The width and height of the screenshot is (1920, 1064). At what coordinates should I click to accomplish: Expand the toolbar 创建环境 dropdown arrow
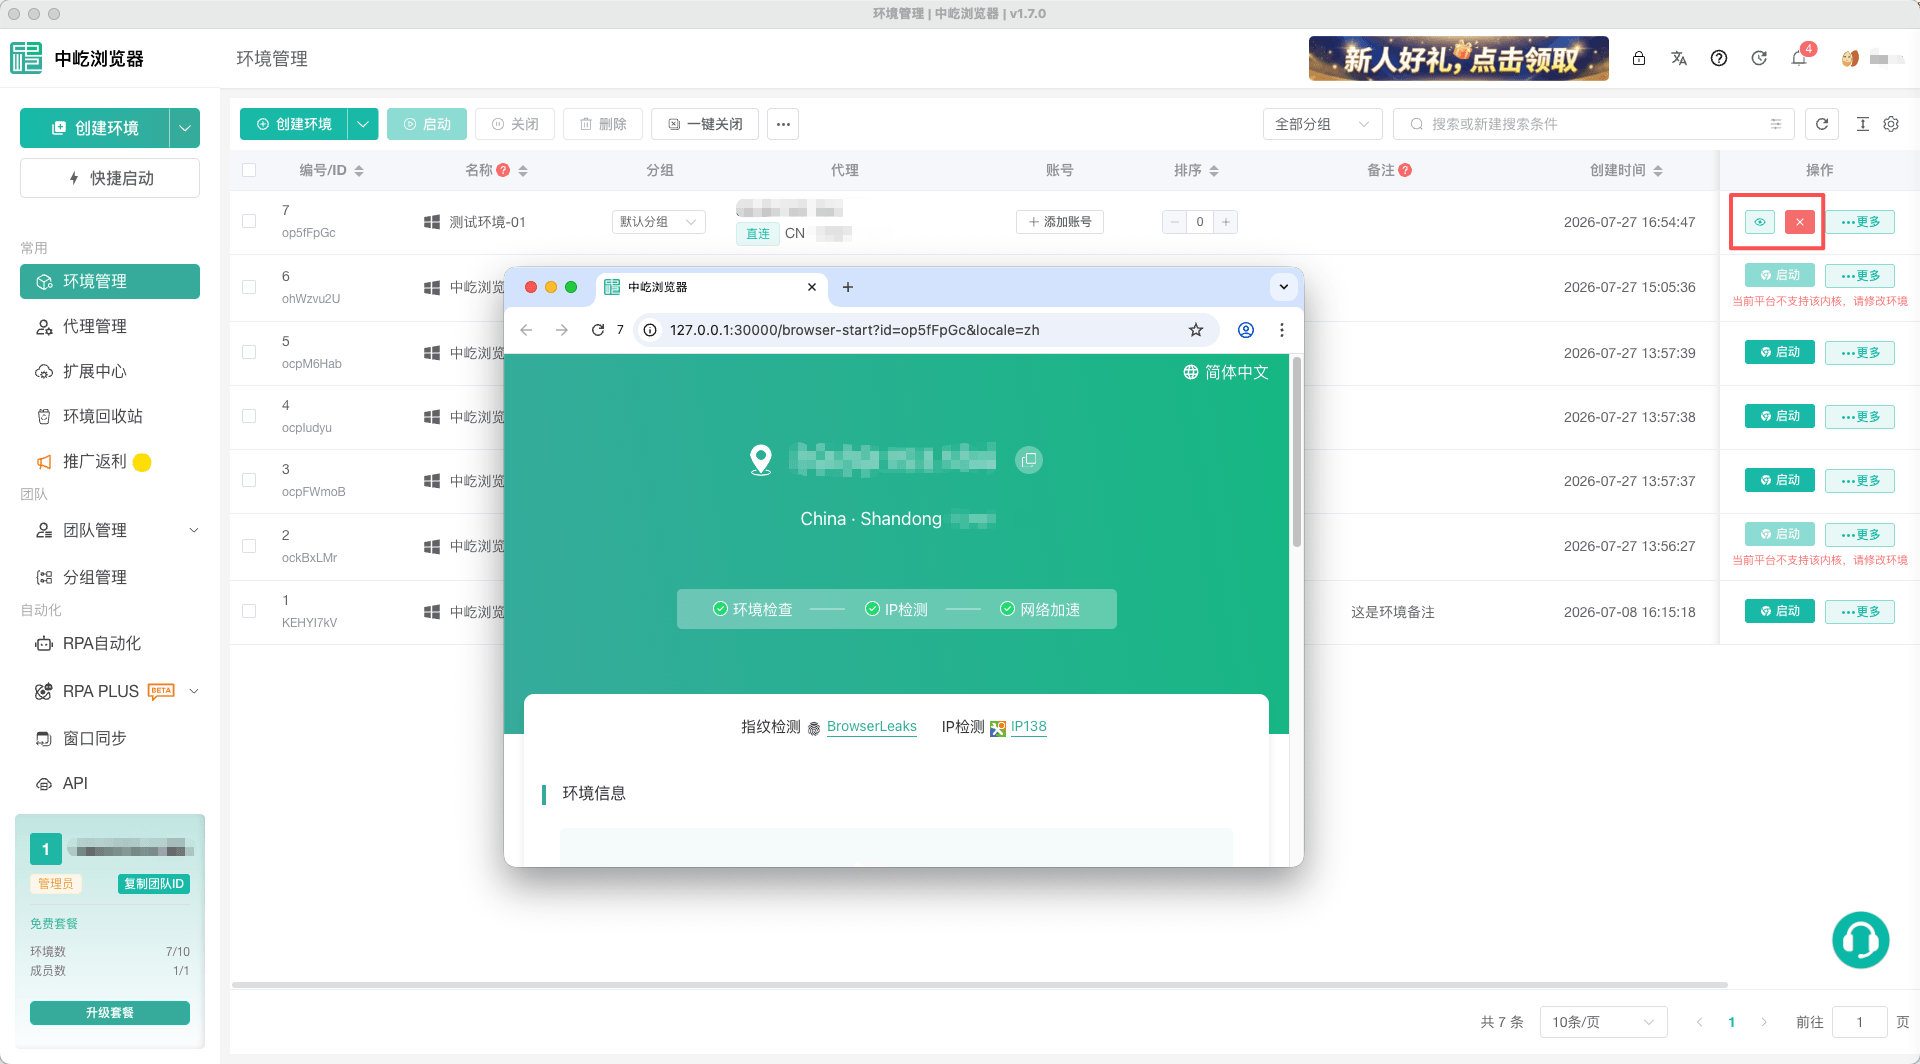(363, 124)
